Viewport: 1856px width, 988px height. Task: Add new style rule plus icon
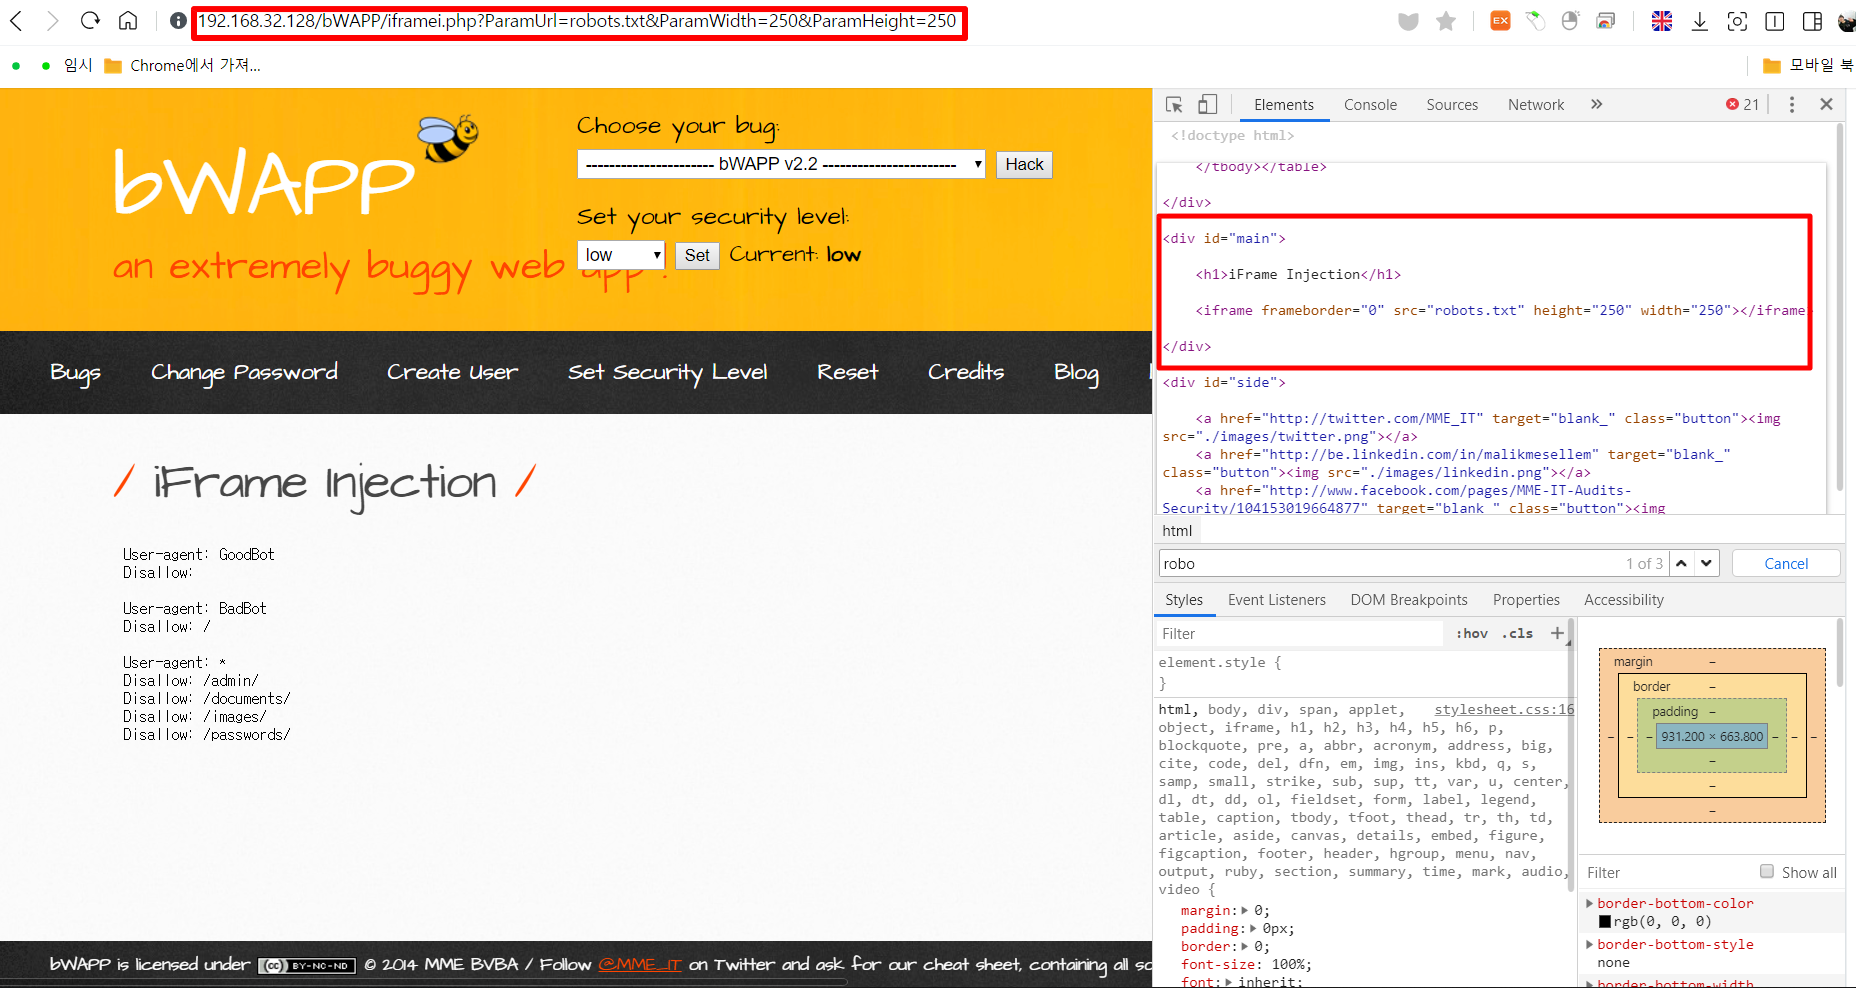pyautogui.click(x=1557, y=633)
